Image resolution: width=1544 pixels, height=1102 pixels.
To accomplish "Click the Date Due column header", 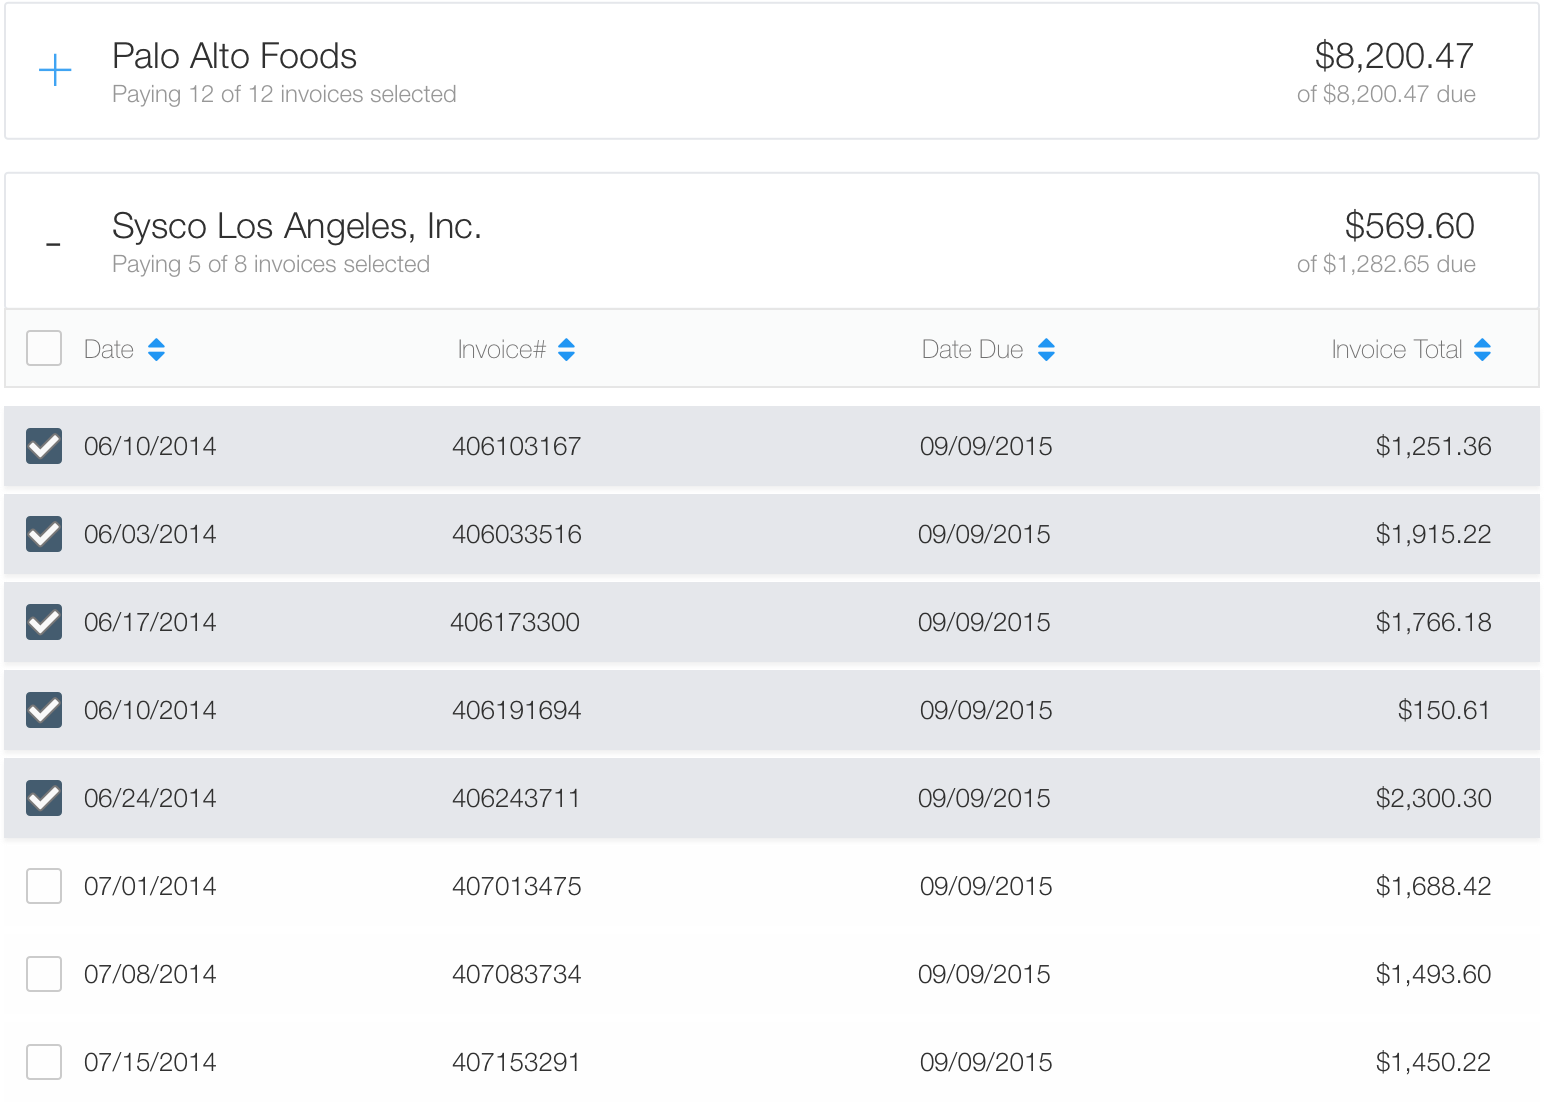I will click(971, 350).
